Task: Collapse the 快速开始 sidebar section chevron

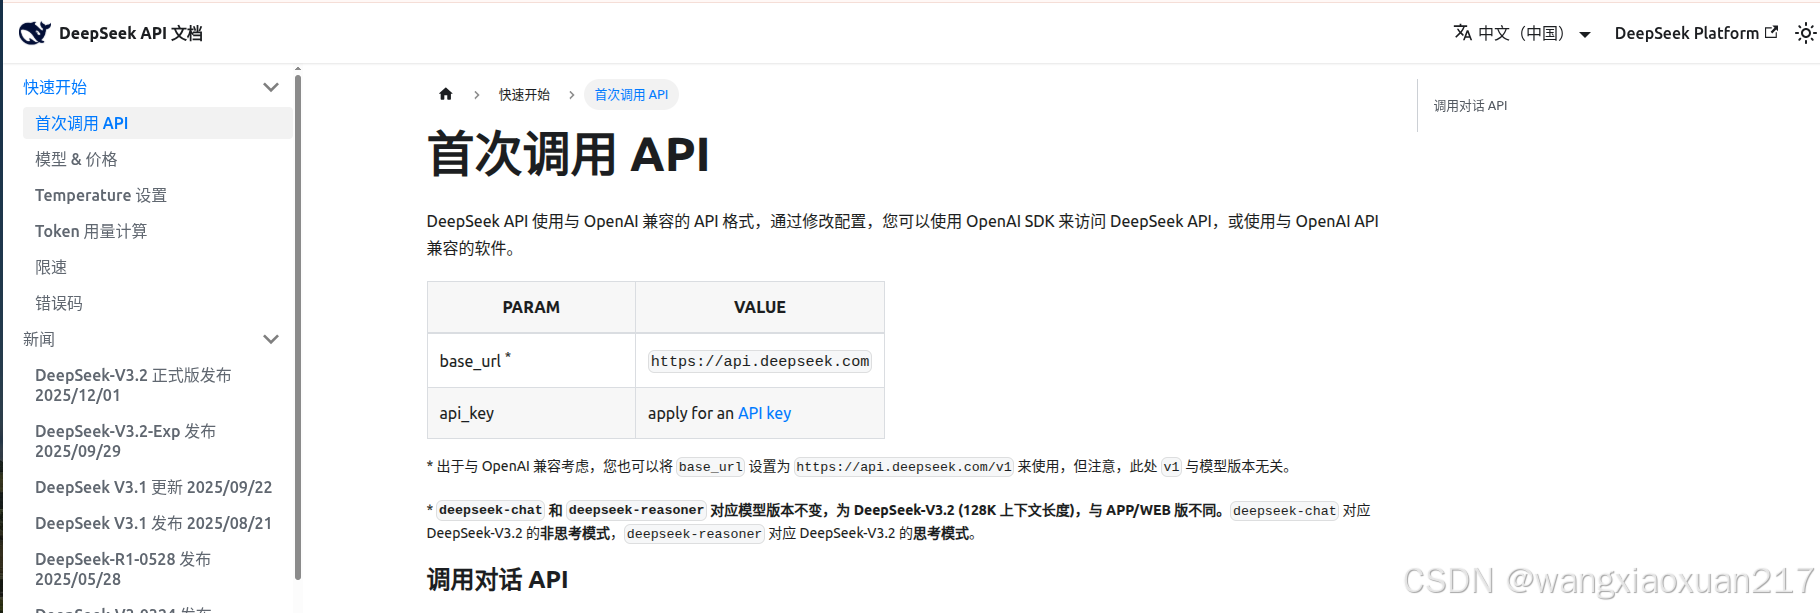Action: 270,87
